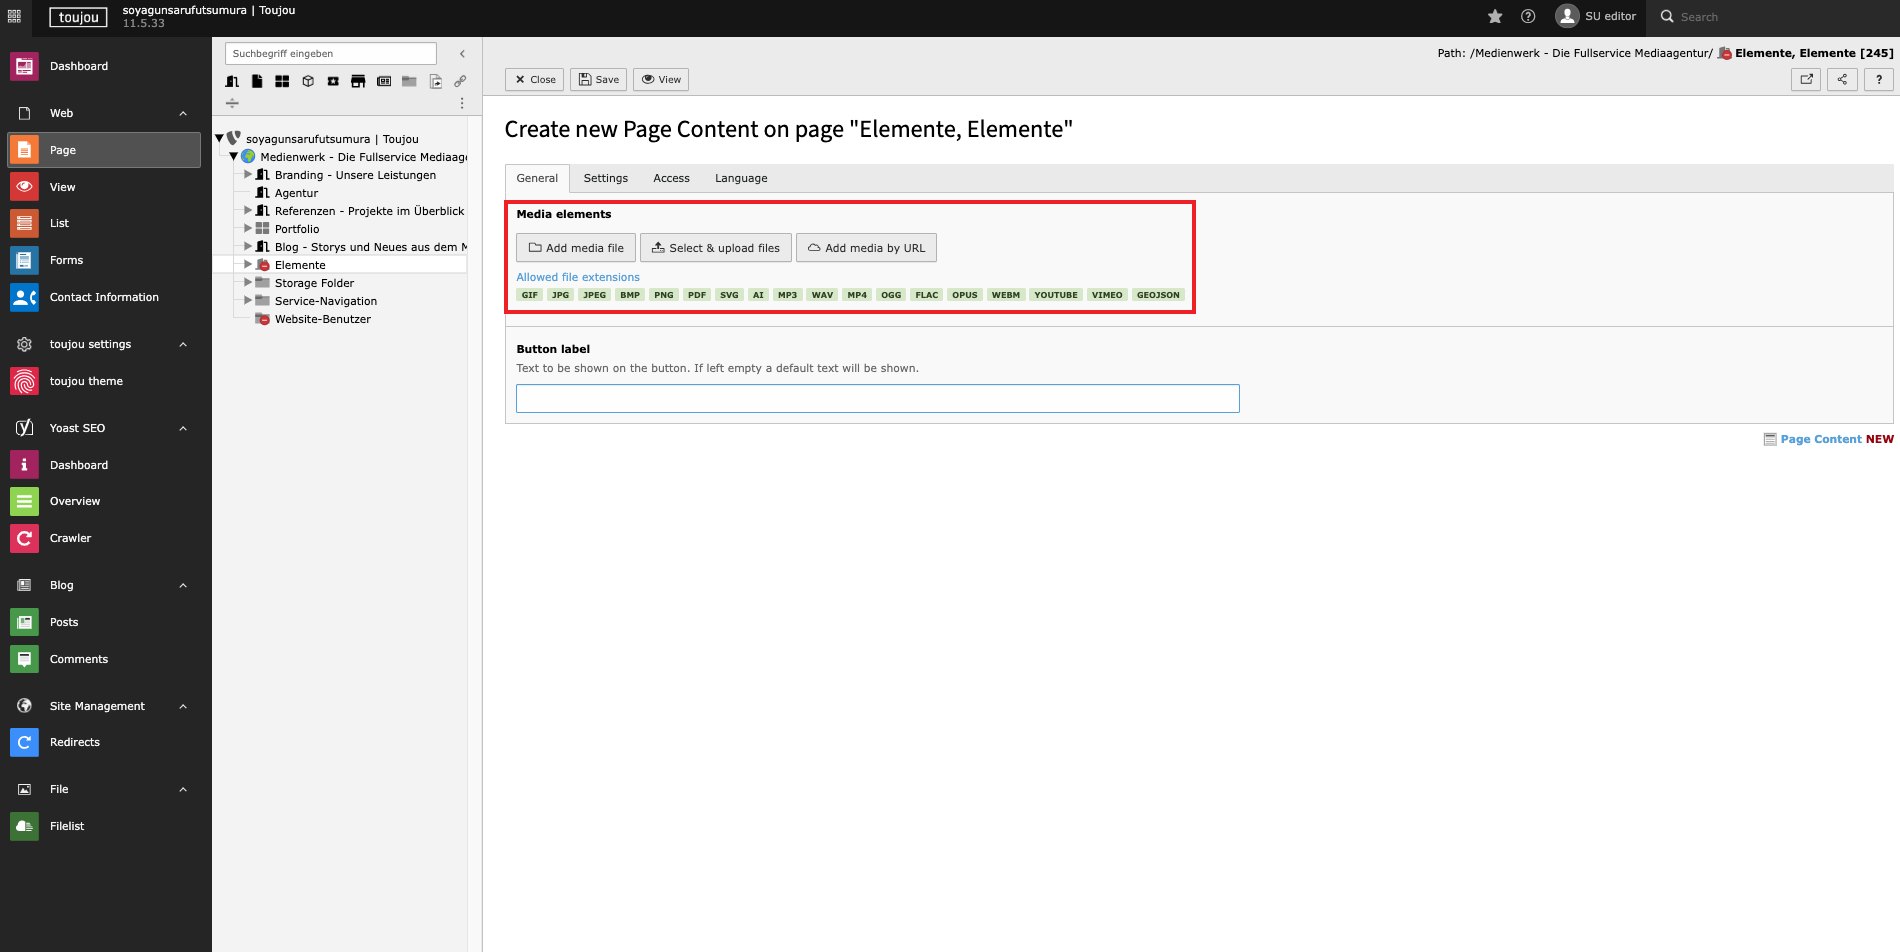Screen dimensions: 1900x952
Task: Click the share icon button
Action: 1842,79
